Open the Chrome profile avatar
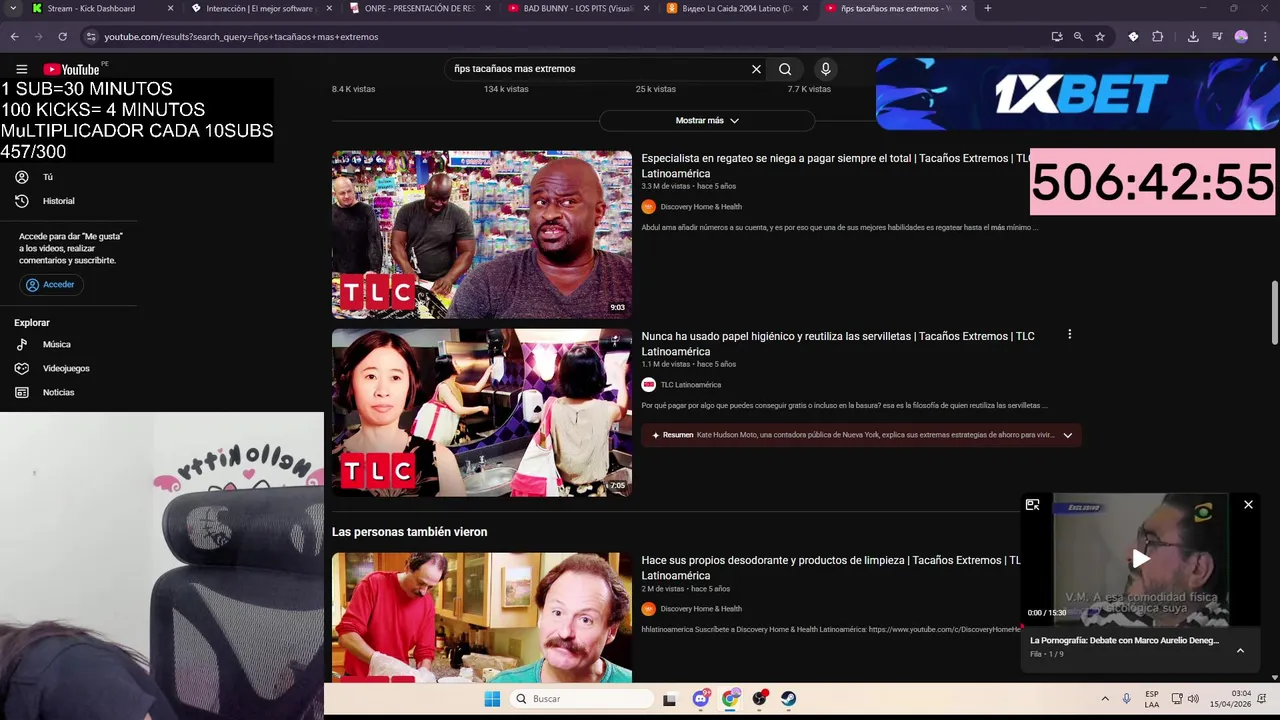The height and width of the screenshot is (720, 1280). pyautogui.click(x=1241, y=36)
